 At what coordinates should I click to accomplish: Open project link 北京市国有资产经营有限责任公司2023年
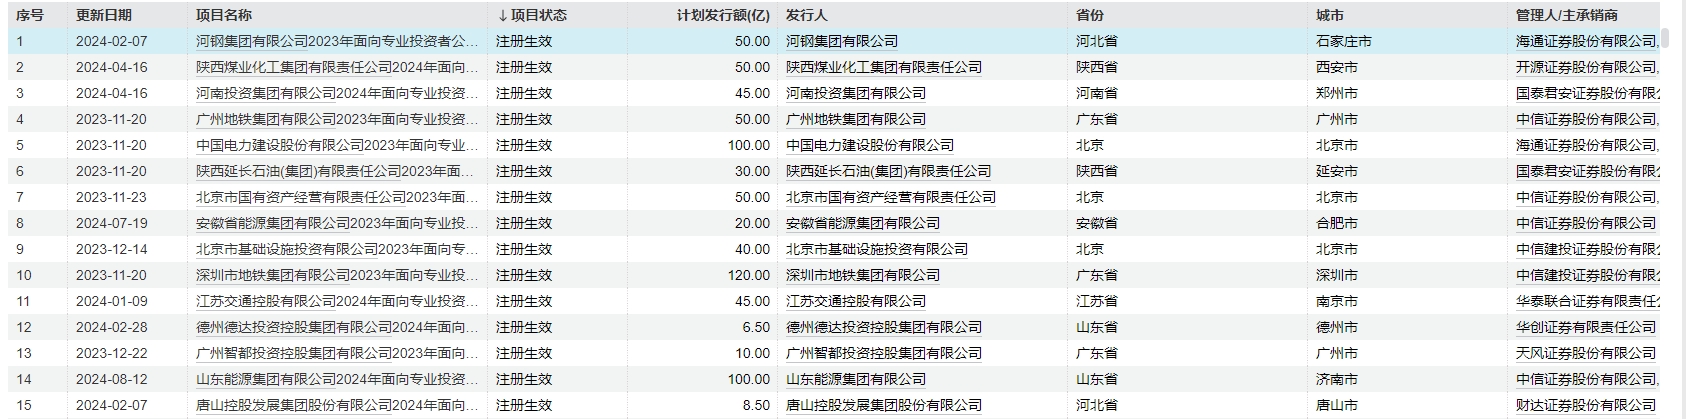click(x=338, y=198)
